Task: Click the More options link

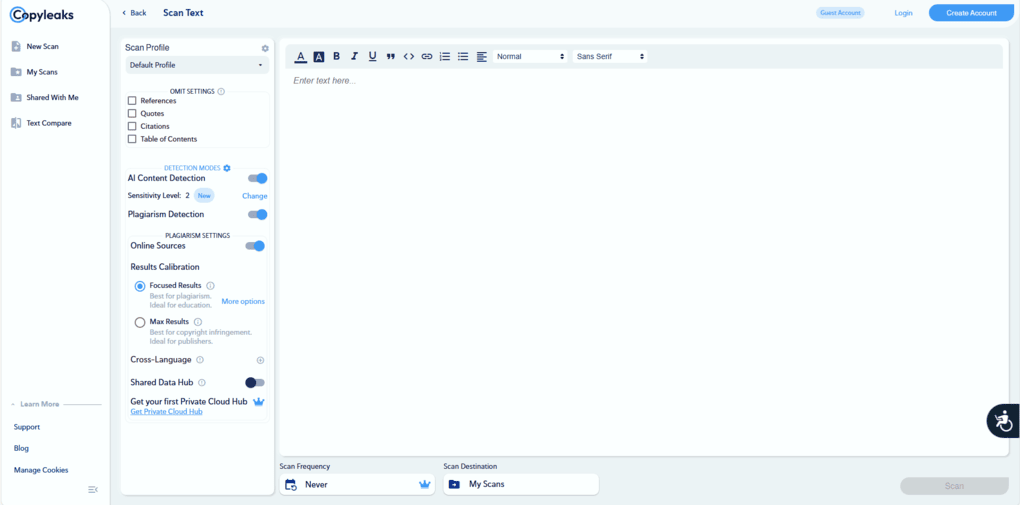Action: (x=243, y=302)
